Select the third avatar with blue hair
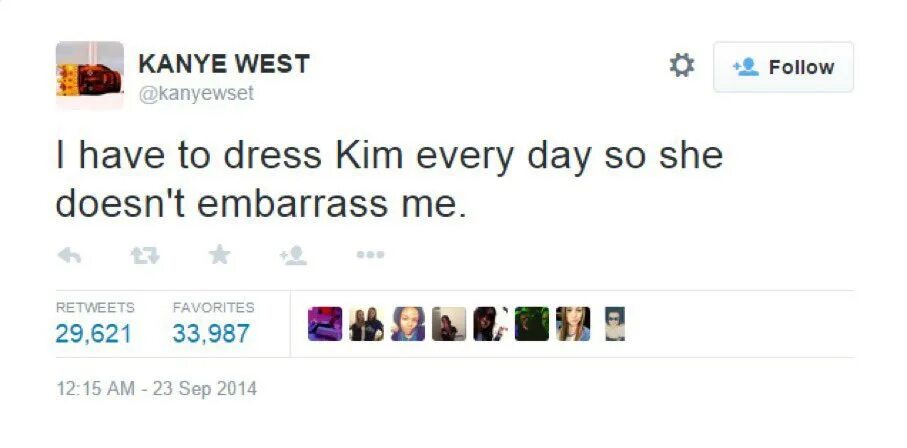The image size is (907, 448). click(408, 324)
